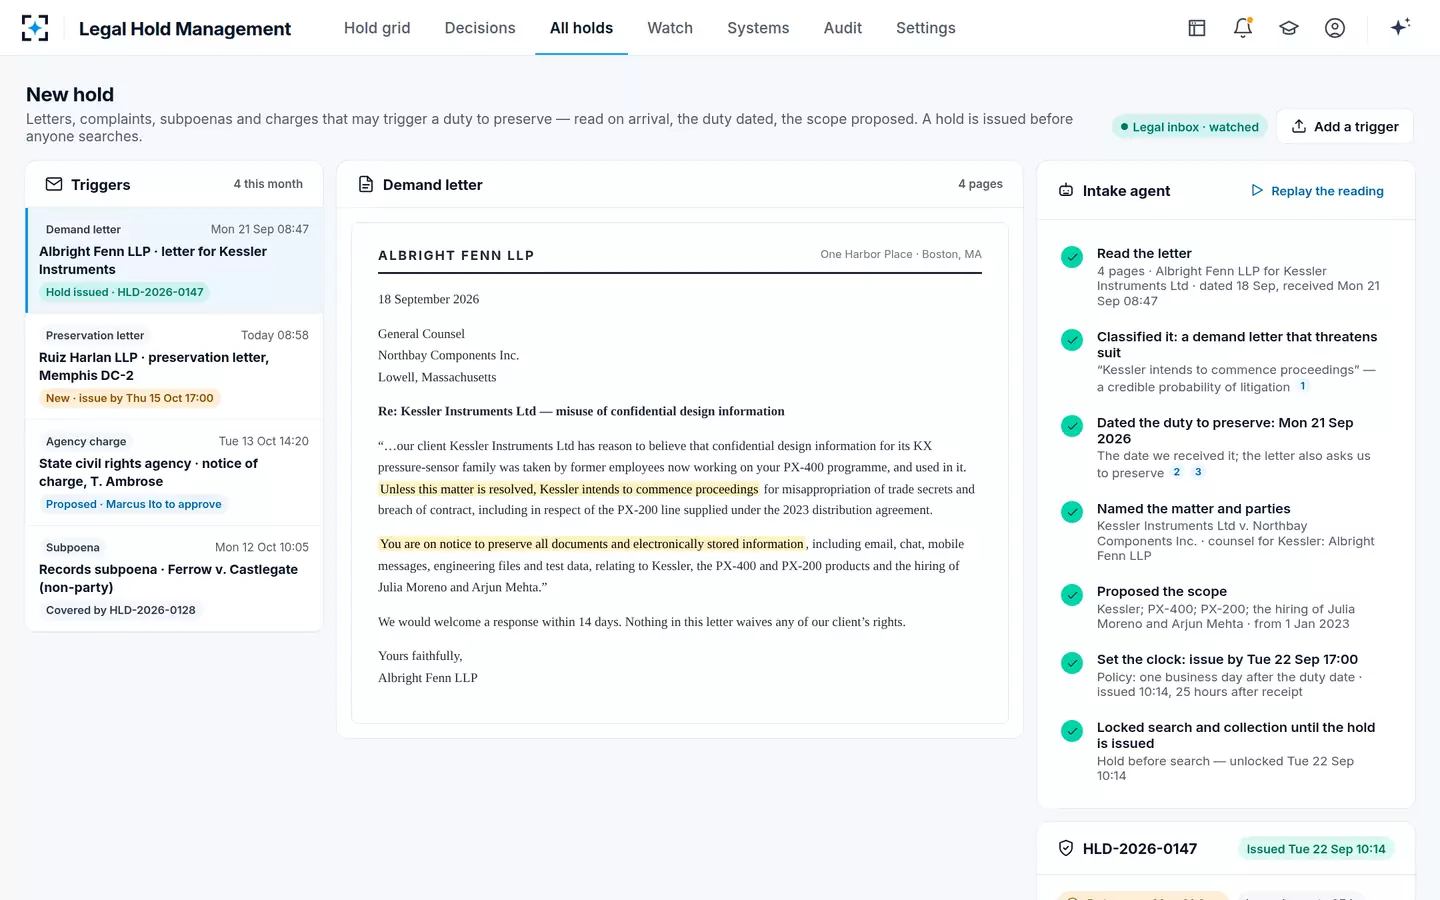Viewport: 1440px width, 900px height.
Task: Click Replay the reading link
Action: point(1317,191)
